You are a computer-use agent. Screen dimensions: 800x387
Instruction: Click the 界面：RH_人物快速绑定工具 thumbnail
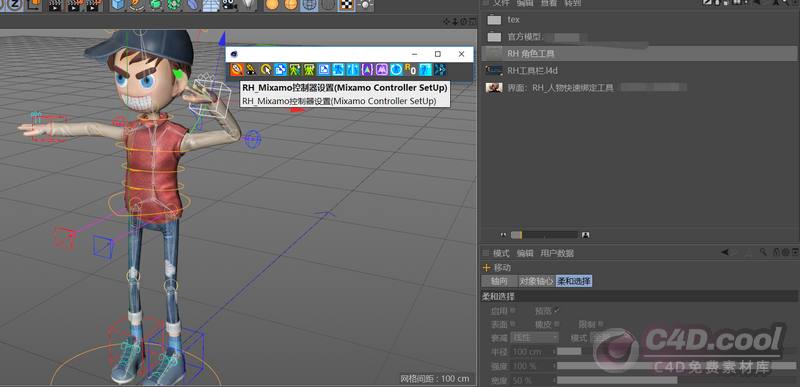[494, 88]
